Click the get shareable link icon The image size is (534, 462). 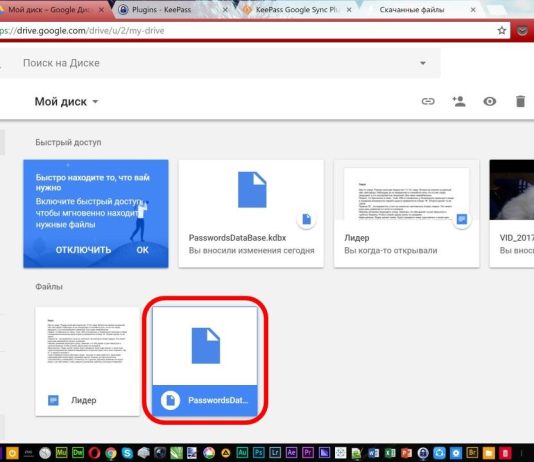pos(428,101)
